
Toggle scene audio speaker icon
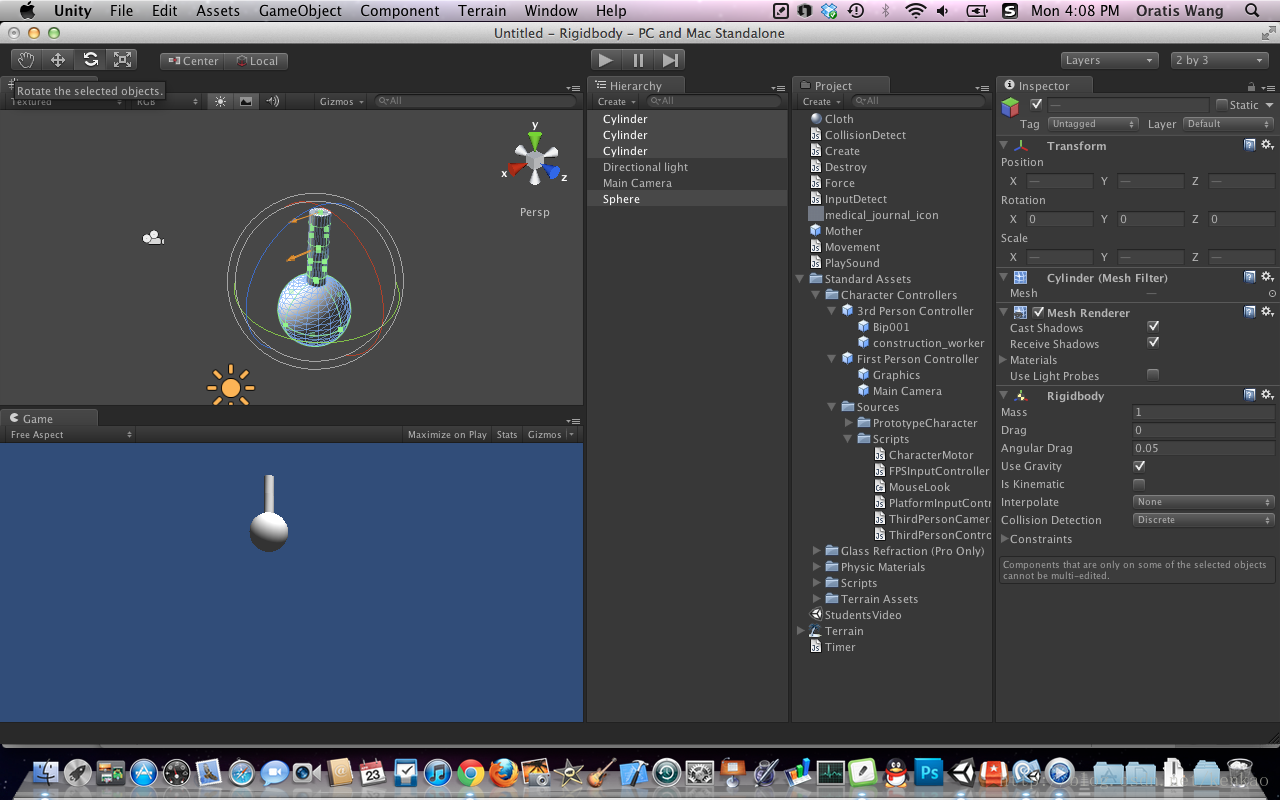[272, 101]
